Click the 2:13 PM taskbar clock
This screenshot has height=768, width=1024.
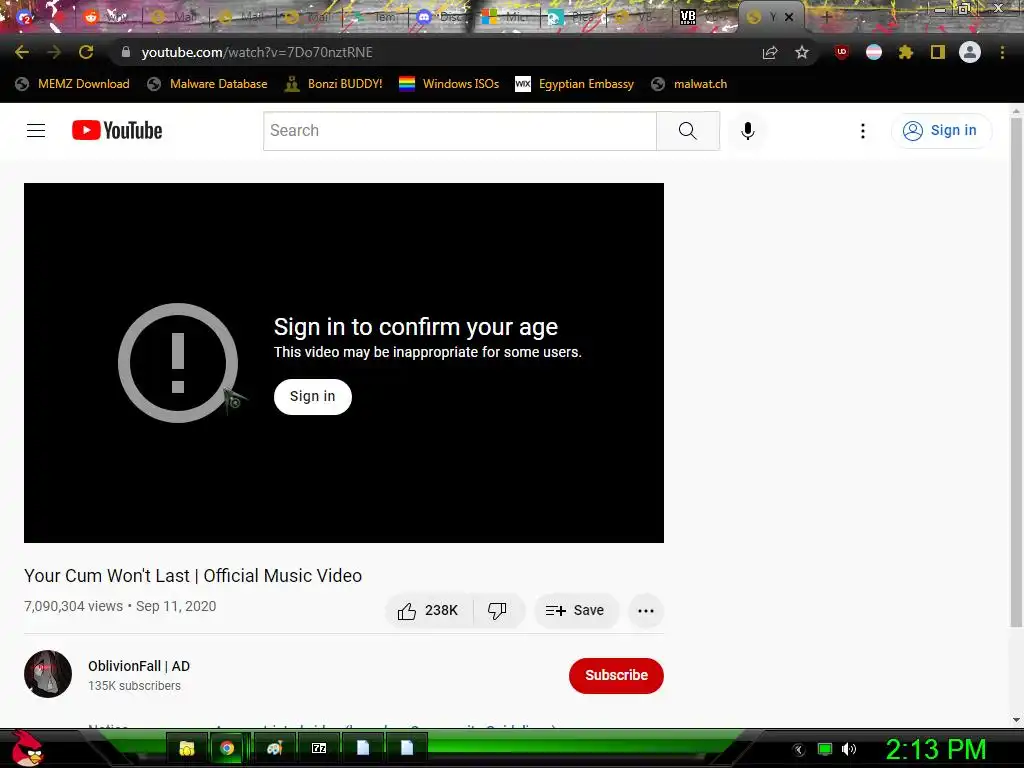(936, 749)
